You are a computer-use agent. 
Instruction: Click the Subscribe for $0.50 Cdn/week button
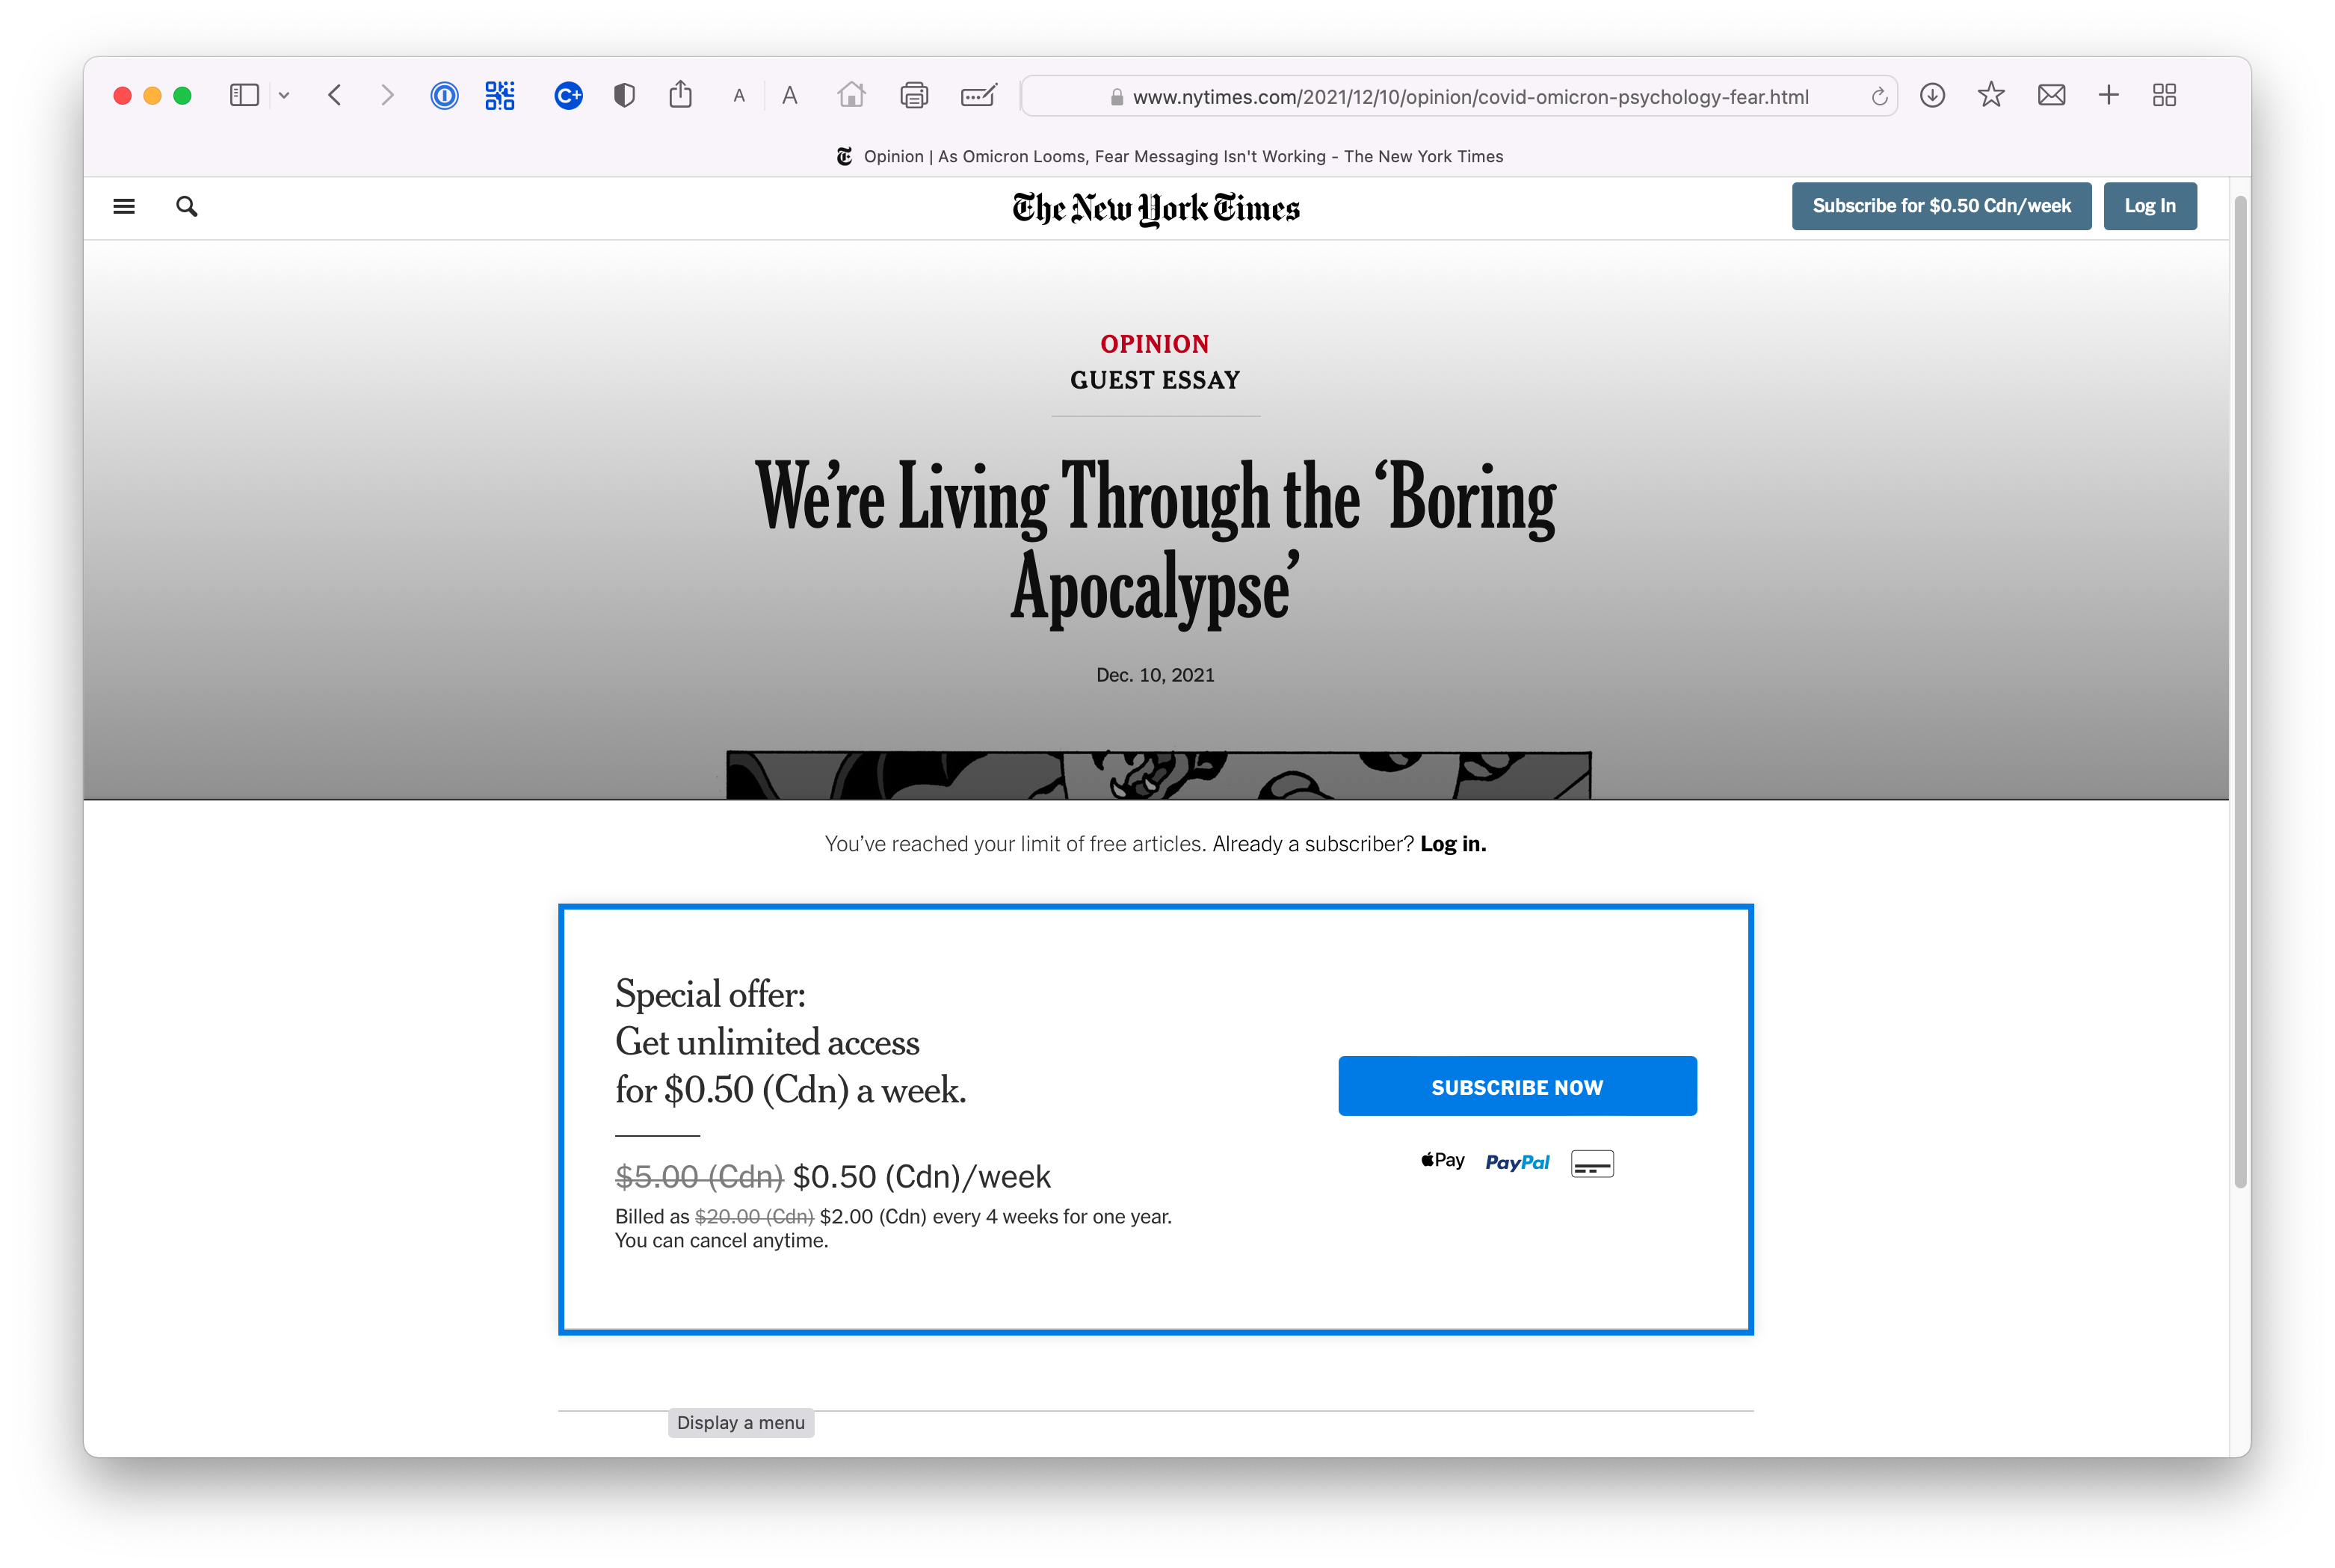[x=1940, y=206]
